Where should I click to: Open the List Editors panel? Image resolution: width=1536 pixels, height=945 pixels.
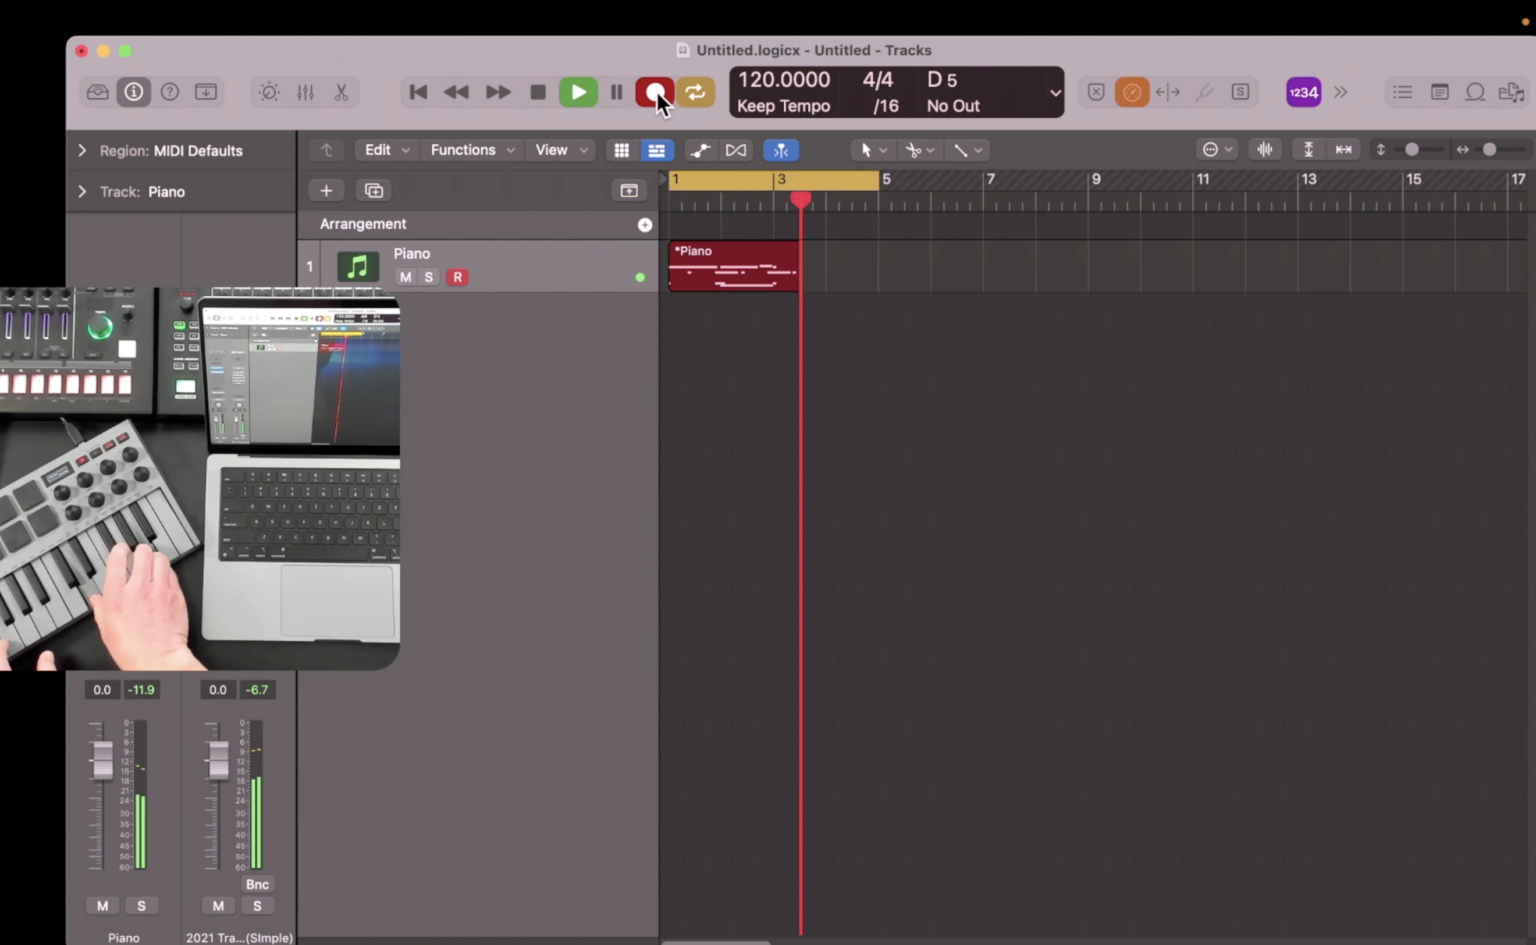[1402, 92]
